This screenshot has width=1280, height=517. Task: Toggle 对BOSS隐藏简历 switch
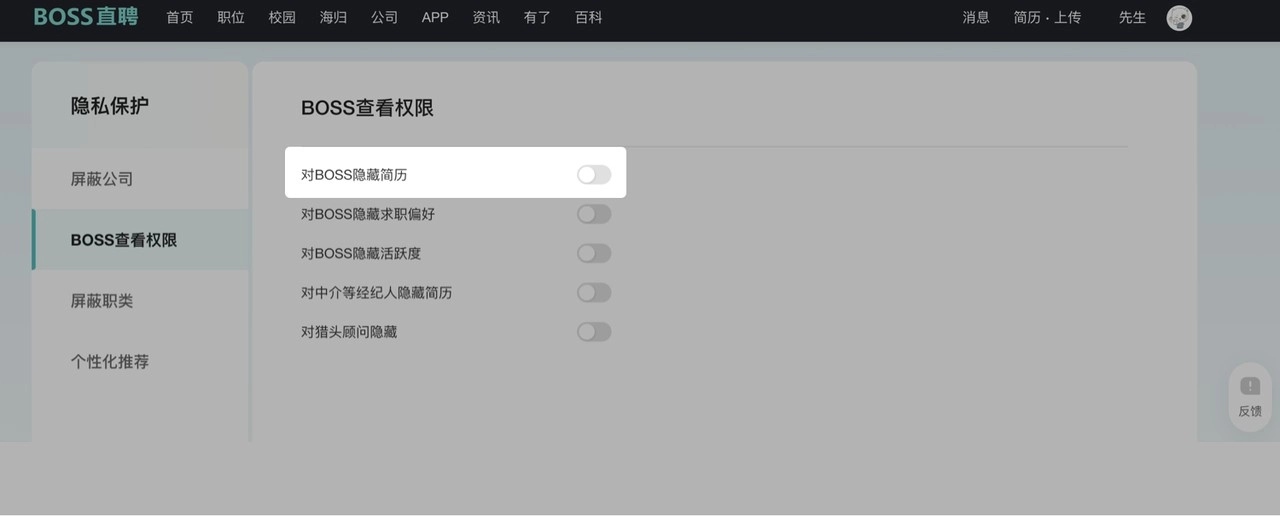594,175
